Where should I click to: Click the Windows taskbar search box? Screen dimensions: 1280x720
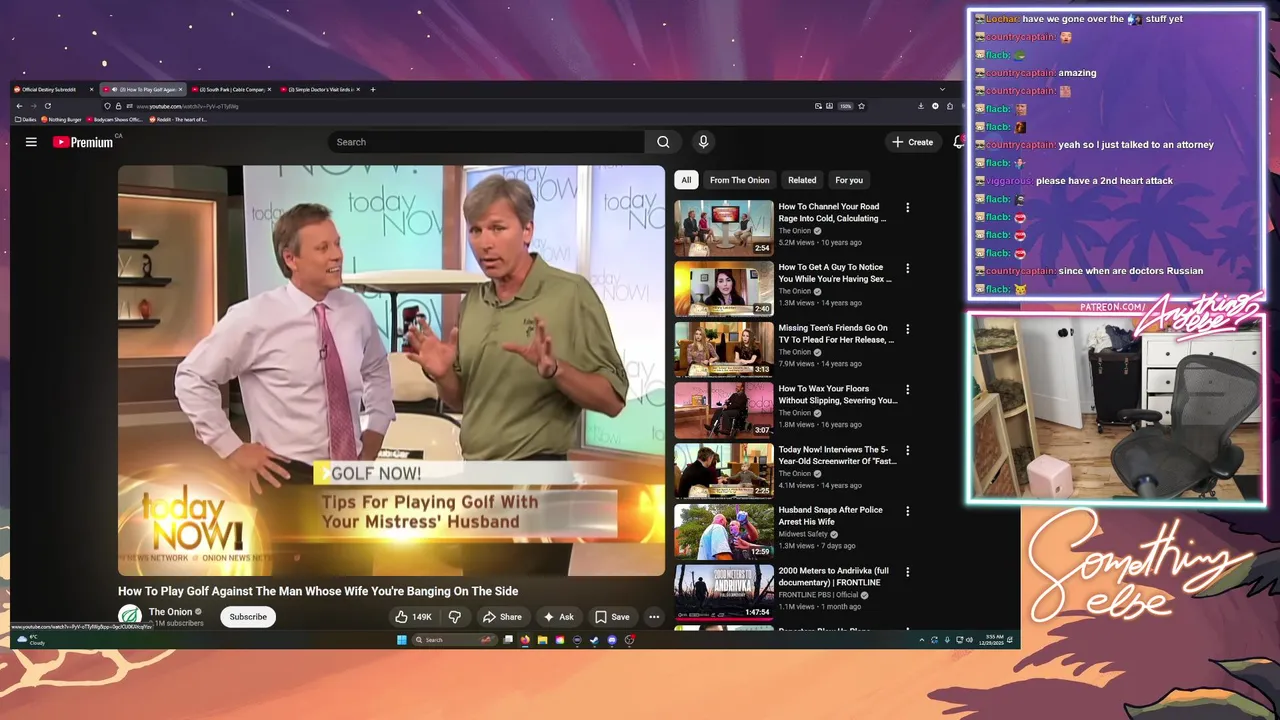coord(456,640)
